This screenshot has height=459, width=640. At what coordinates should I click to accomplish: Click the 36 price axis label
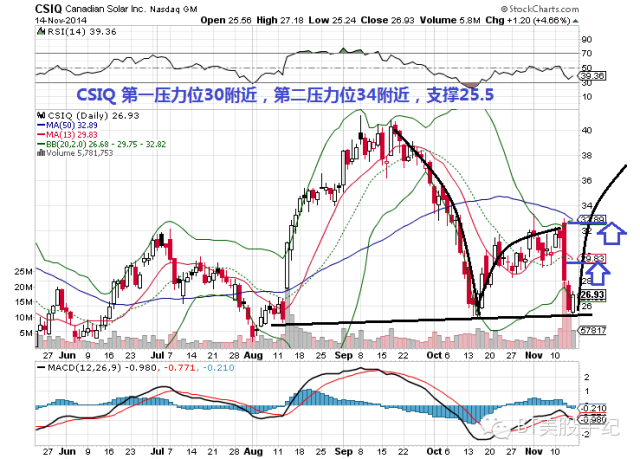[587, 181]
